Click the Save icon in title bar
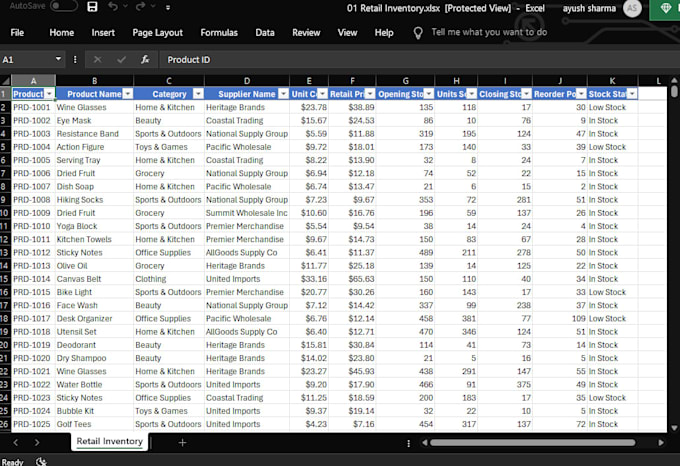 (92, 7)
